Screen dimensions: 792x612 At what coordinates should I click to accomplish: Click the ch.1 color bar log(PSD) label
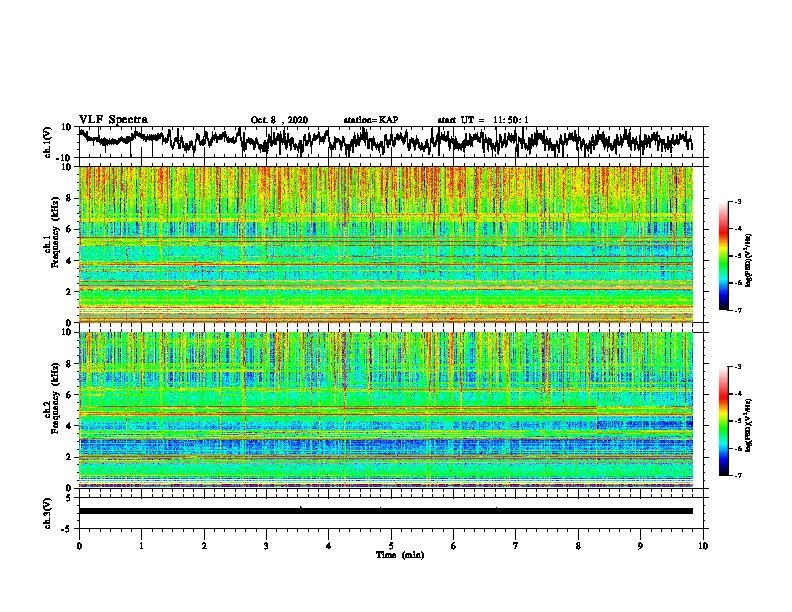(749, 260)
